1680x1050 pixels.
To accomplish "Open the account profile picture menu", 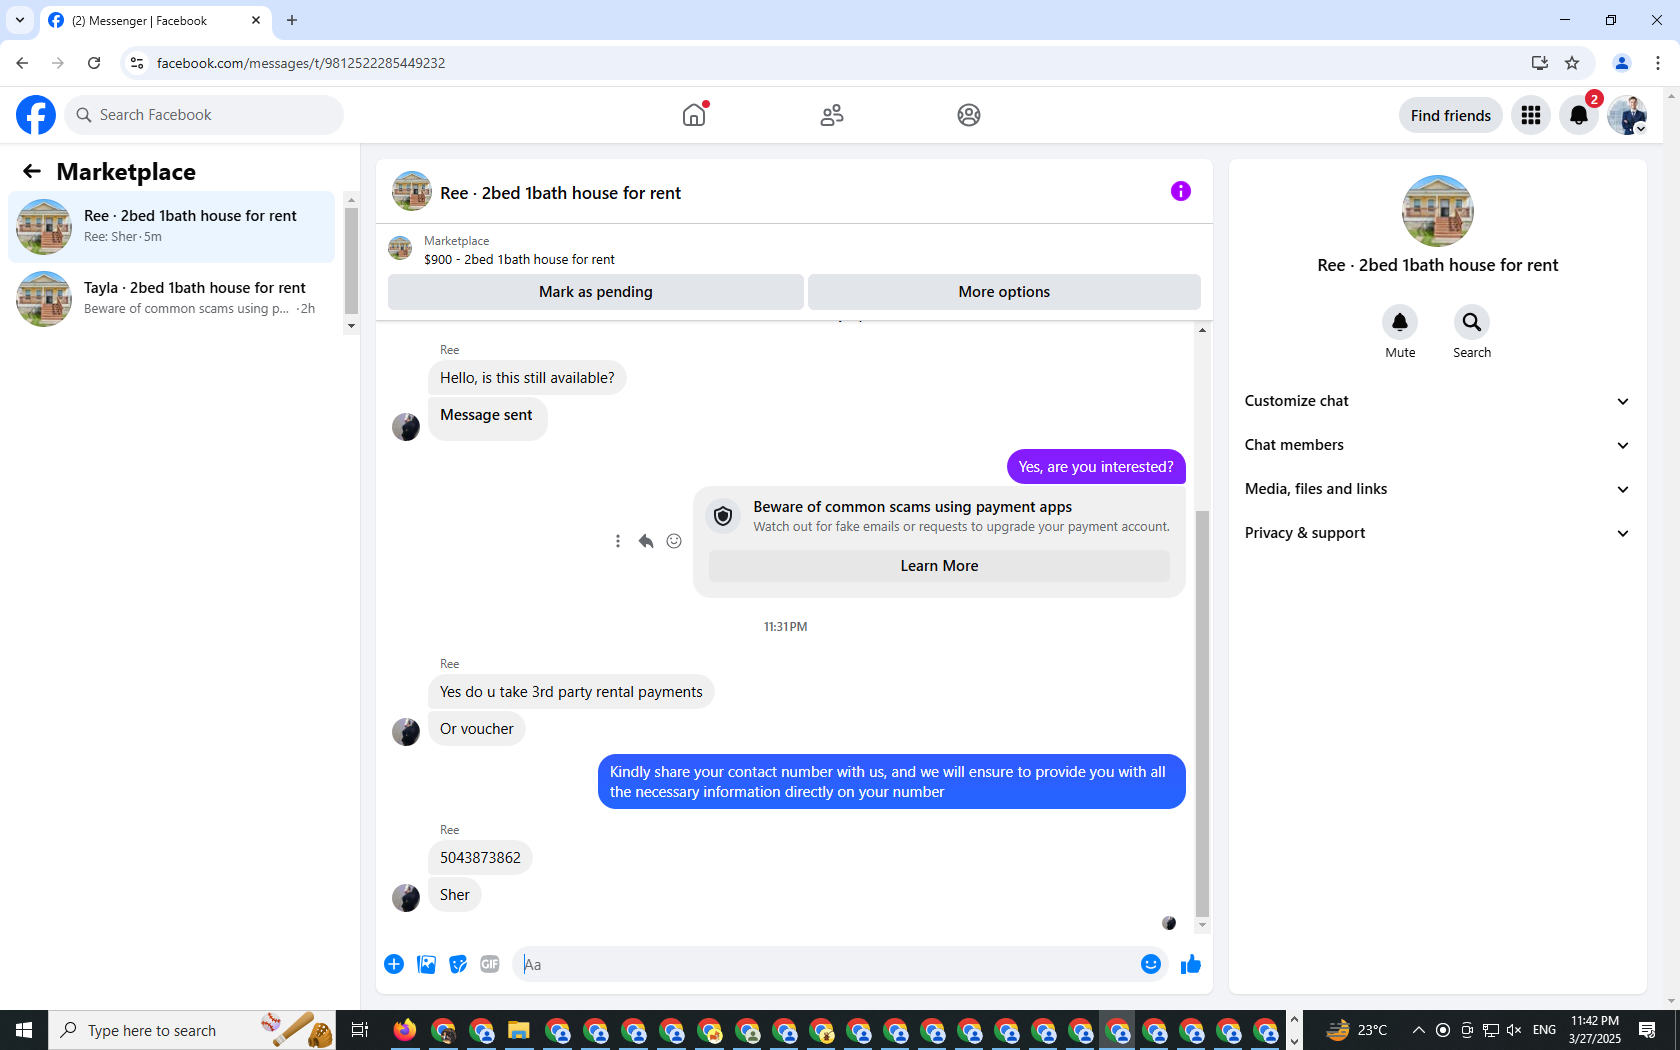I will (x=1627, y=115).
